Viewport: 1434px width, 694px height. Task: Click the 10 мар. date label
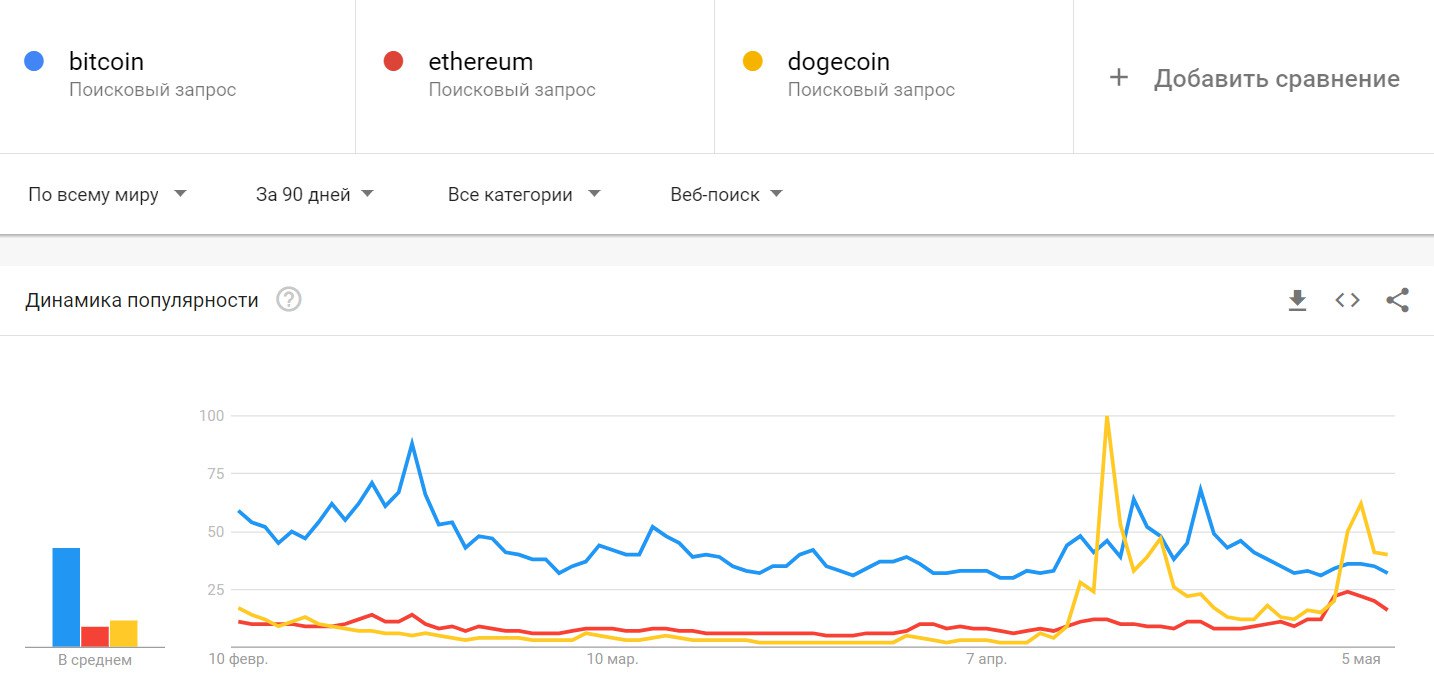[612, 660]
